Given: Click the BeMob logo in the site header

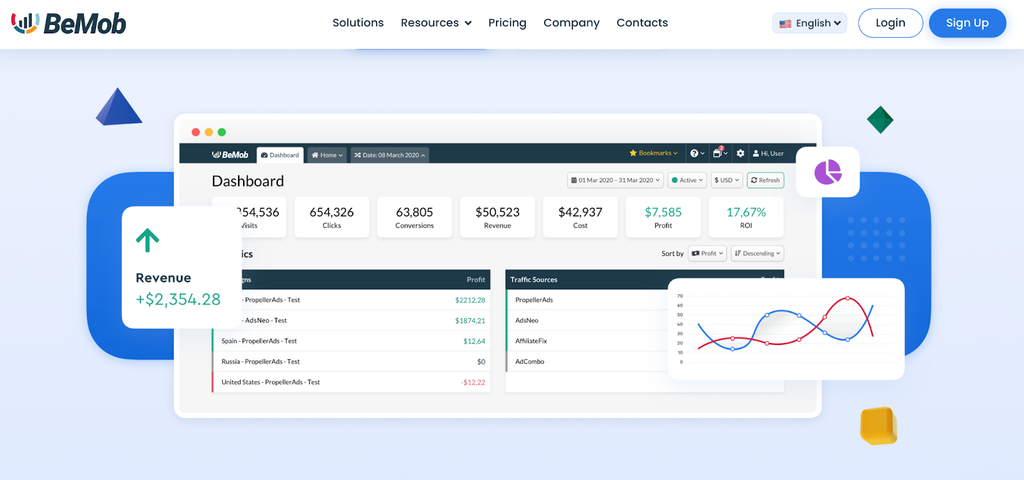Looking at the screenshot, I should tap(69, 23).
